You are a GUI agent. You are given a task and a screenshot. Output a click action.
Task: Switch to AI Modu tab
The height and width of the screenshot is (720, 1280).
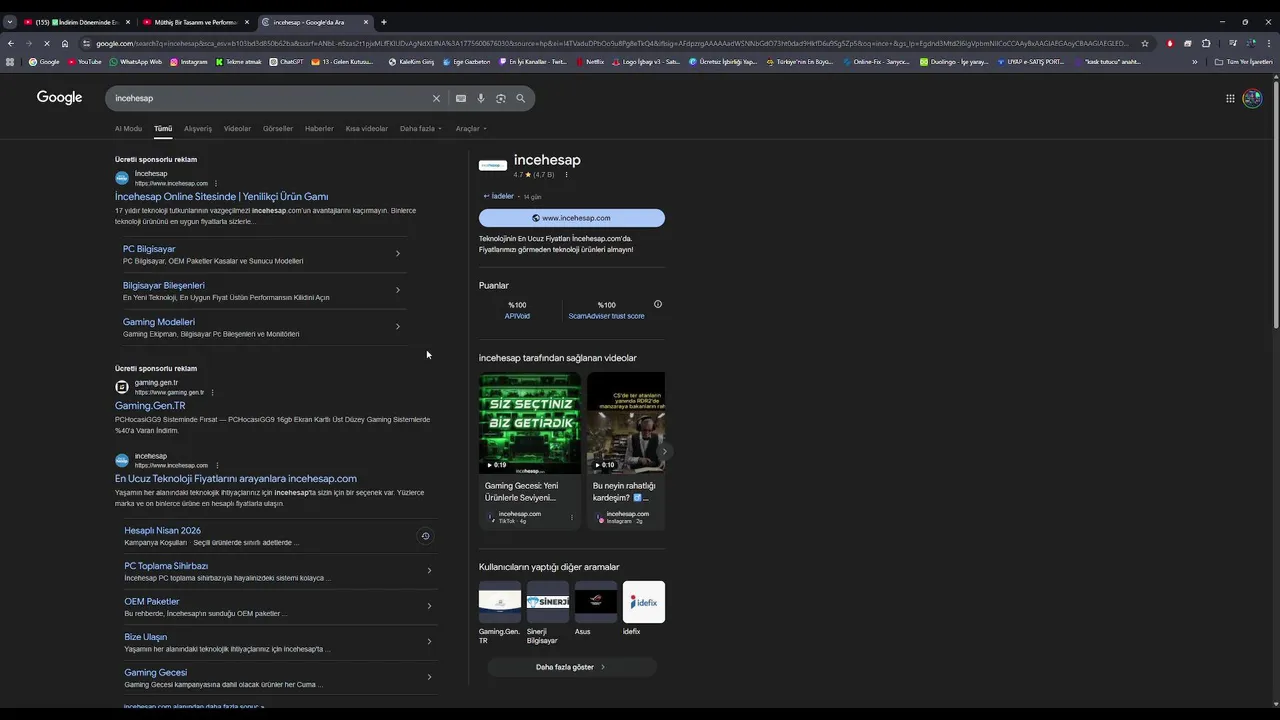[128, 128]
